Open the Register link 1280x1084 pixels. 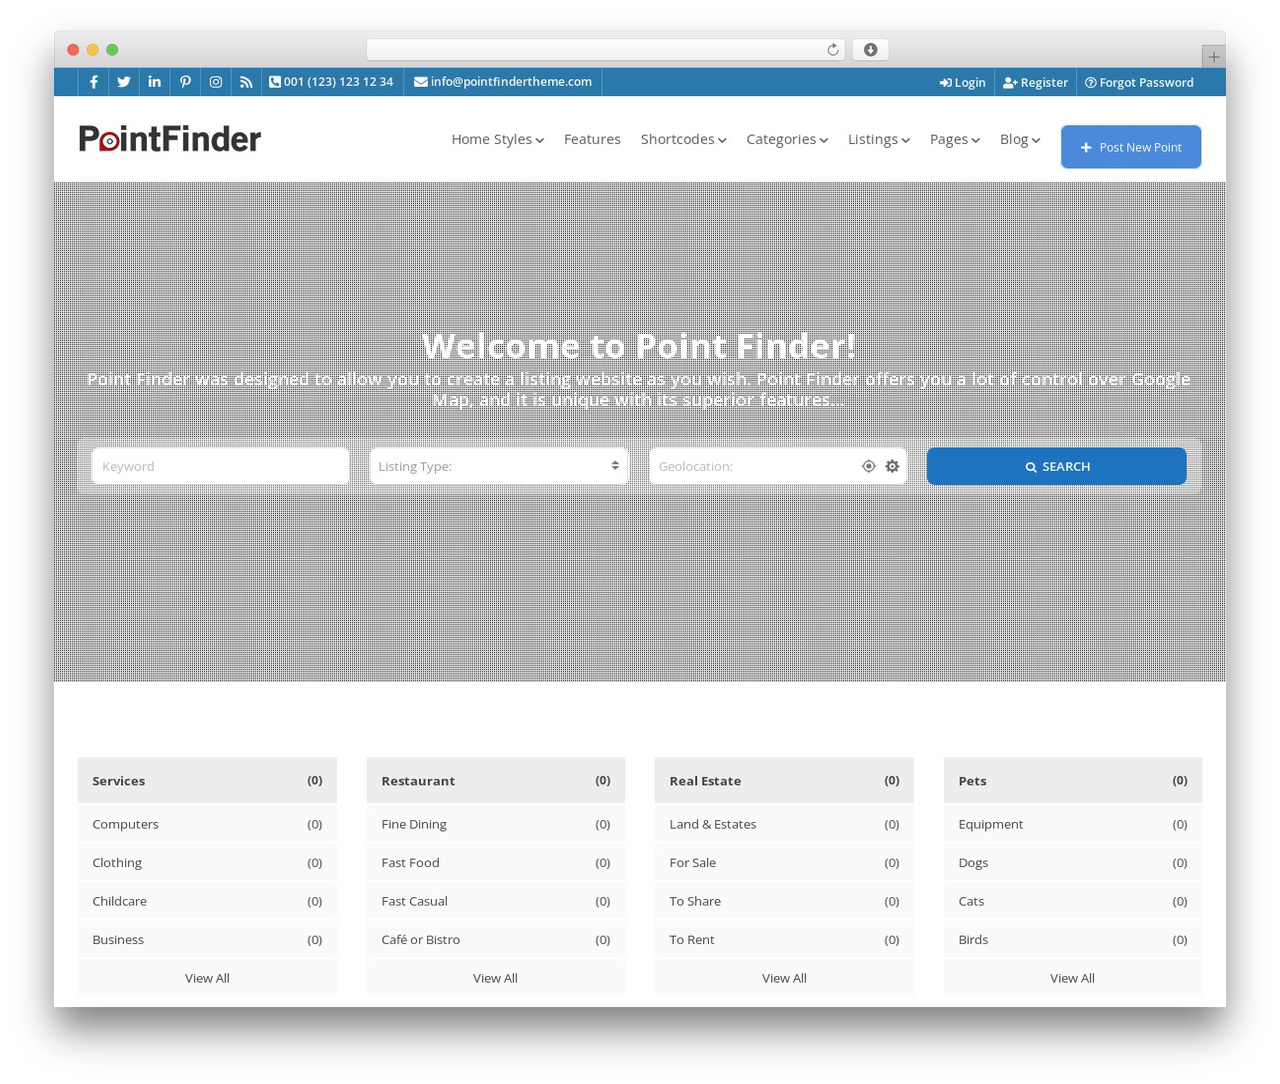coord(1035,82)
